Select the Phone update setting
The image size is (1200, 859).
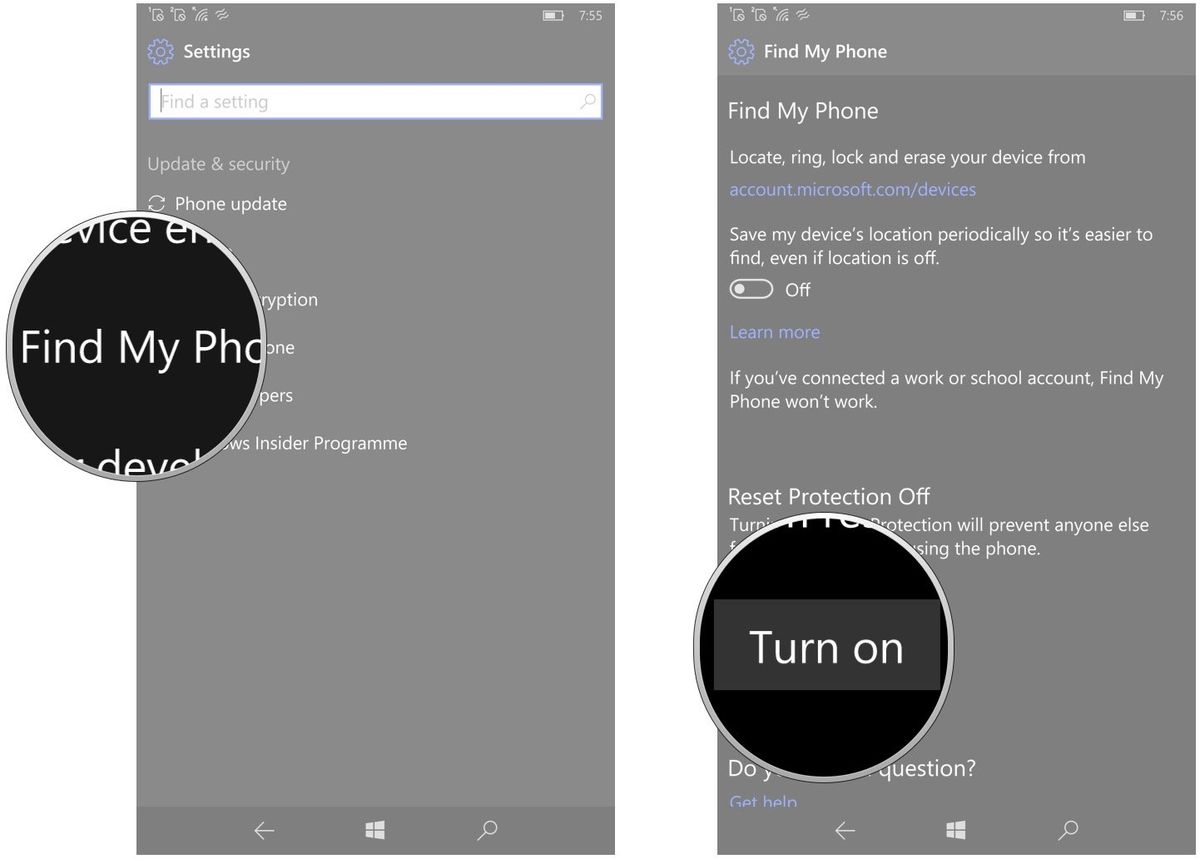tap(230, 203)
